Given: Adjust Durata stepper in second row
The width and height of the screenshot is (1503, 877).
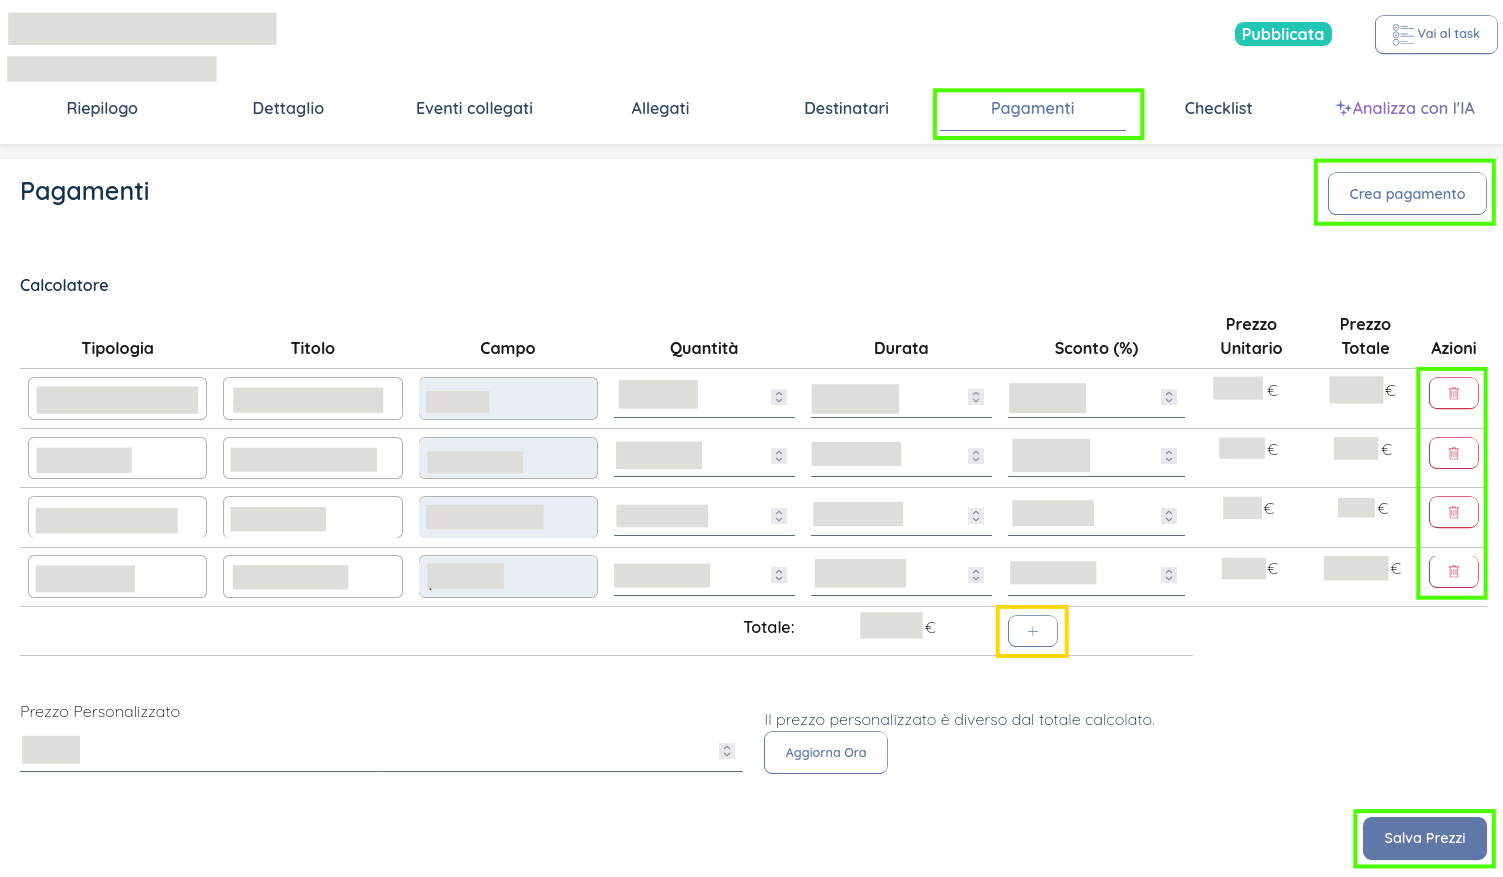Looking at the screenshot, I should click(x=976, y=456).
